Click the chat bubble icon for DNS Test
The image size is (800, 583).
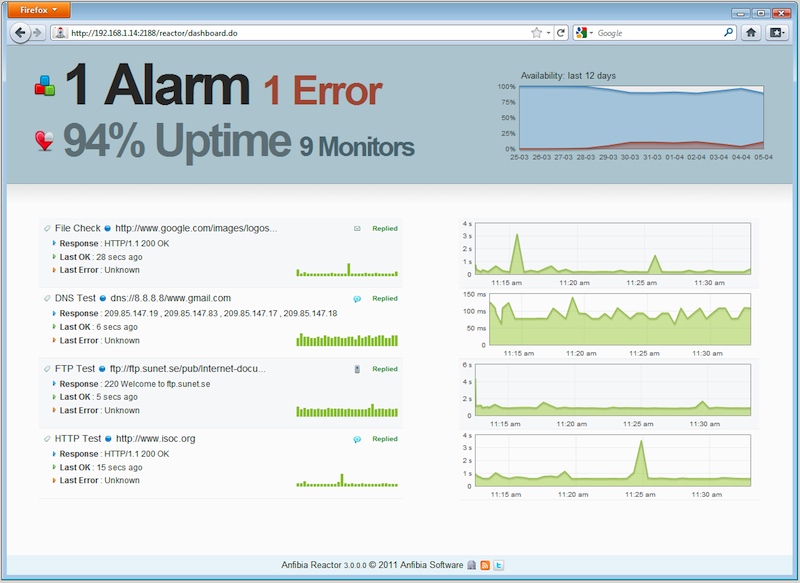pos(357,299)
